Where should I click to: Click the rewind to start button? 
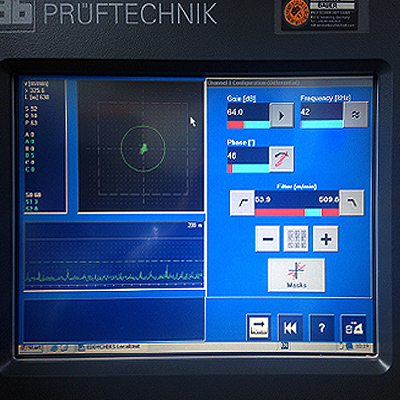(290, 328)
